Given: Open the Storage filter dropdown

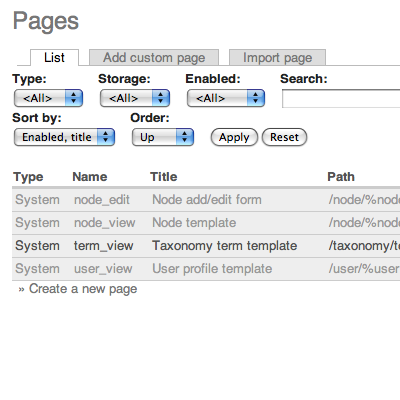Looking at the screenshot, I should (135, 98).
